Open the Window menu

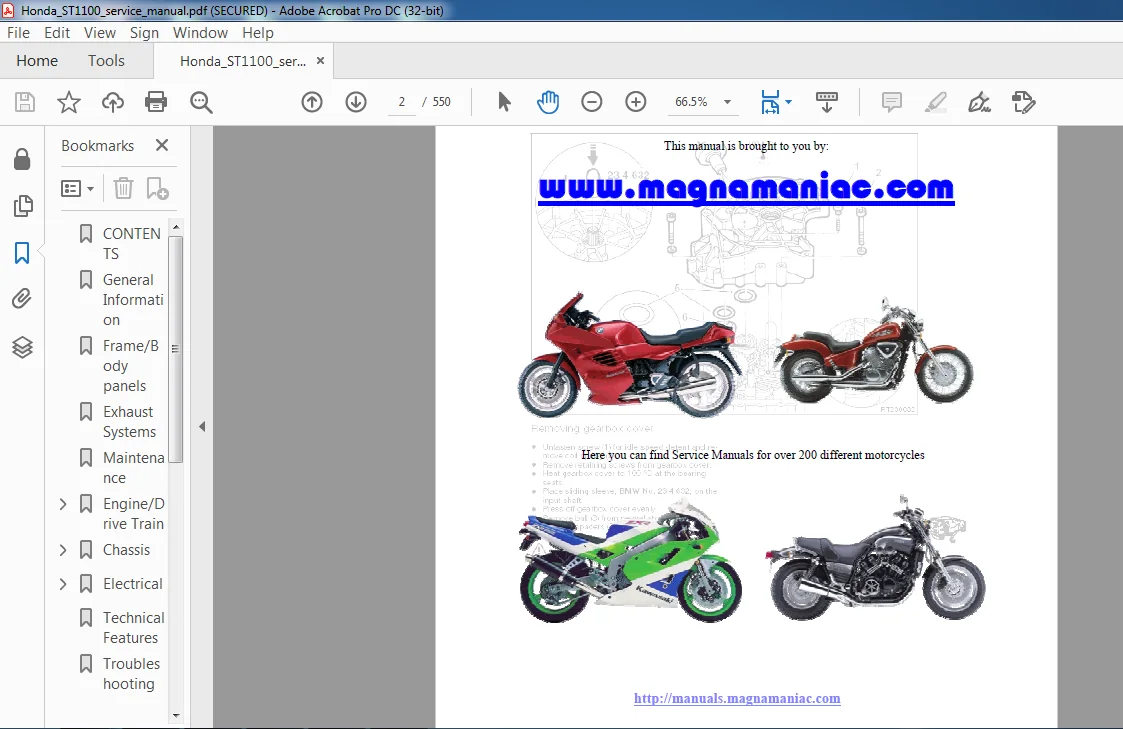[x=201, y=33]
